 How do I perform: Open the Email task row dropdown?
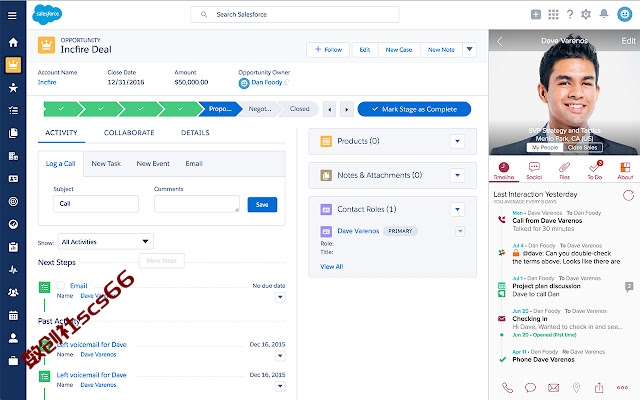point(280,297)
